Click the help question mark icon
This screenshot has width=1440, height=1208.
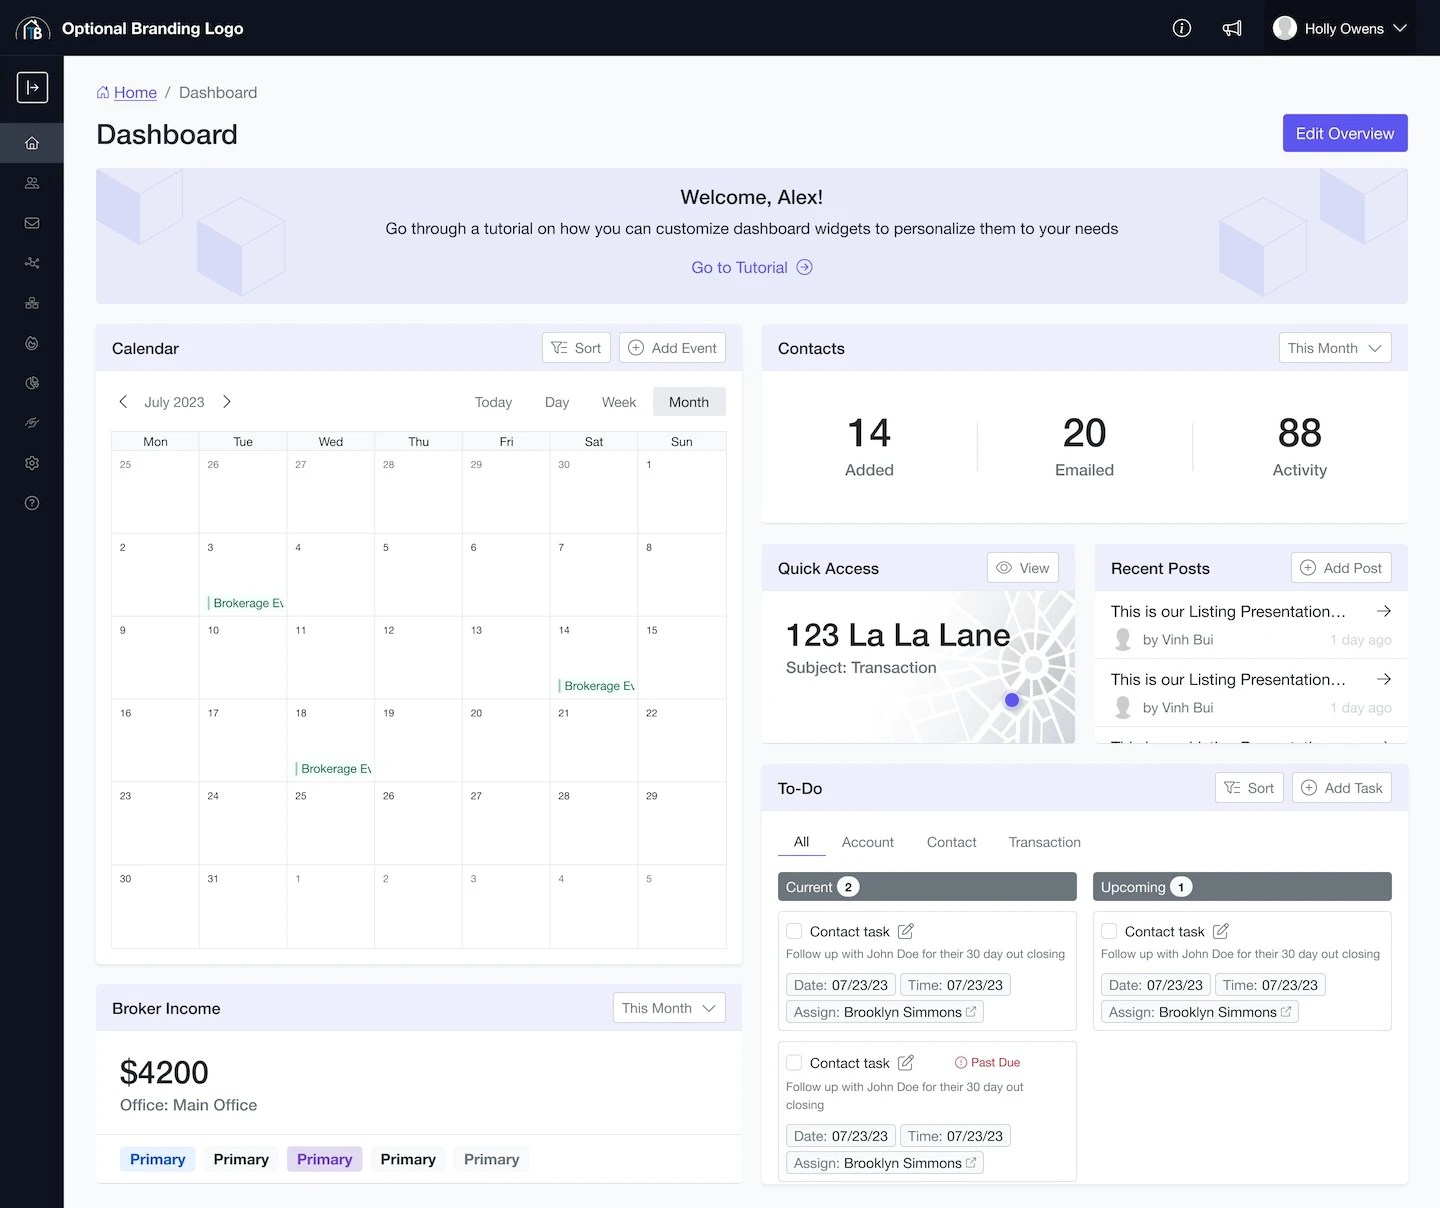coord(32,503)
